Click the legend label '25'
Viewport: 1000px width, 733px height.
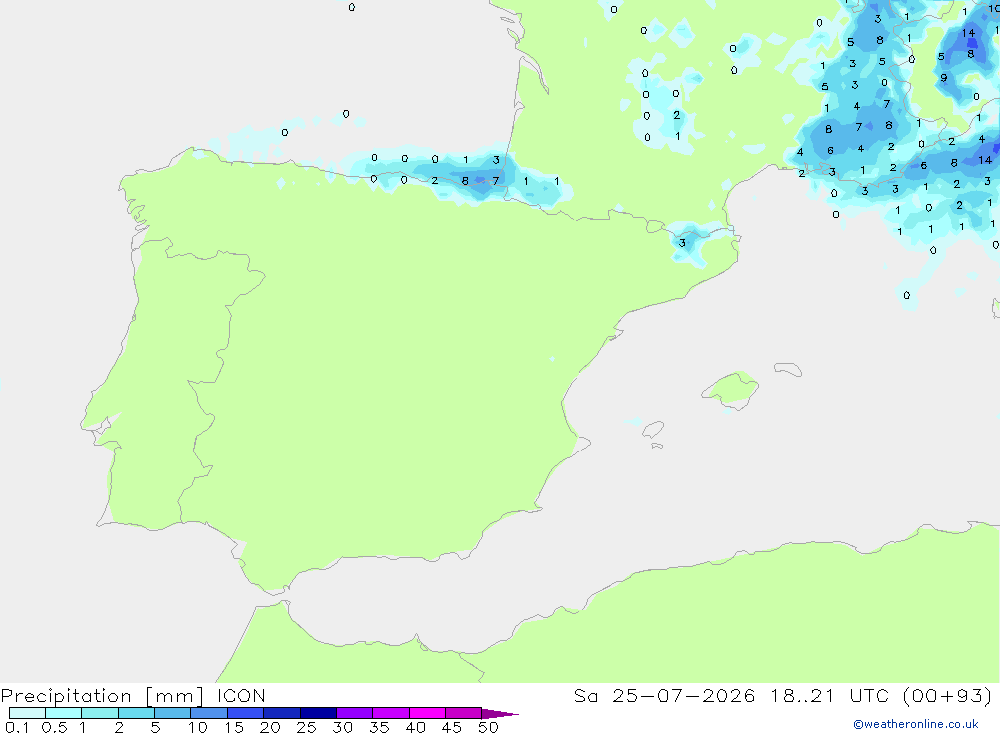(x=306, y=727)
